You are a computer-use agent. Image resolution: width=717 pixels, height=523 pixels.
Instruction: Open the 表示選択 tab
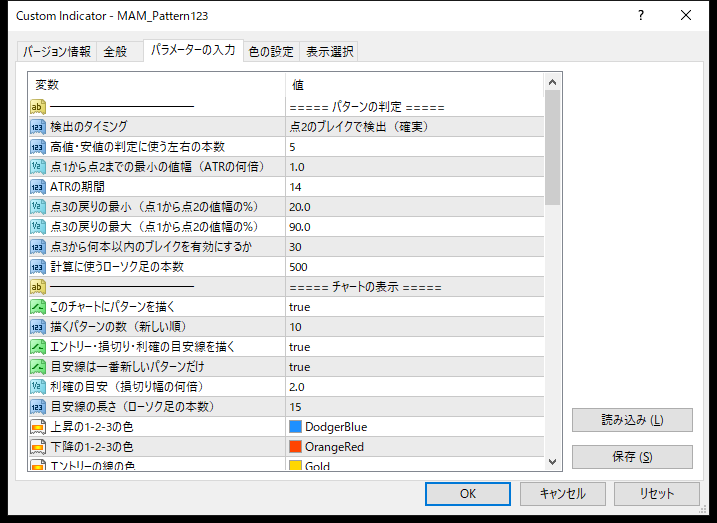point(329,52)
